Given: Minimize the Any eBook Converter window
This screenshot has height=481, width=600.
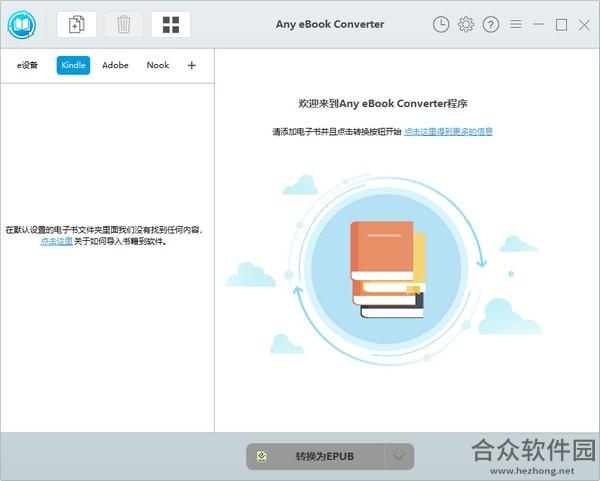Looking at the screenshot, I should (538, 24).
